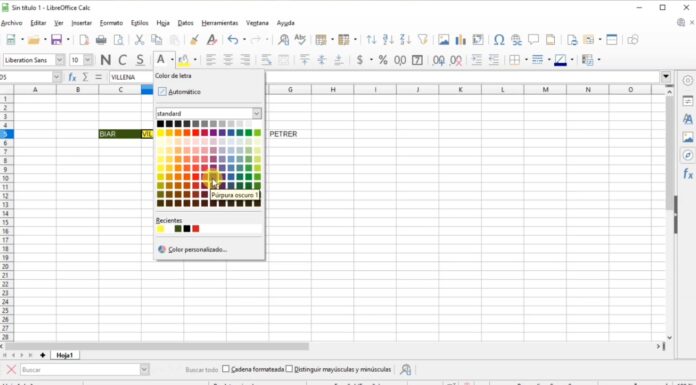Click the Undo arrow icon
The image size is (696, 385).
[233, 40]
